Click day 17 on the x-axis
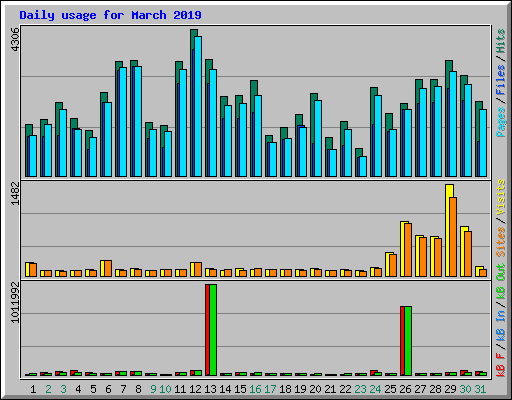Viewport: 512px width, 400px height. 270,389
